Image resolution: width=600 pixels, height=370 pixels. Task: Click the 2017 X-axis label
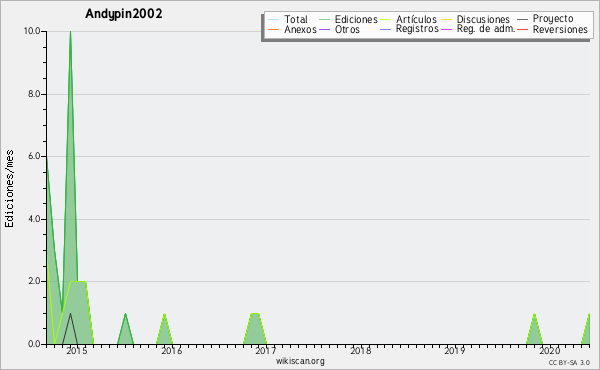[x=266, y=351]
